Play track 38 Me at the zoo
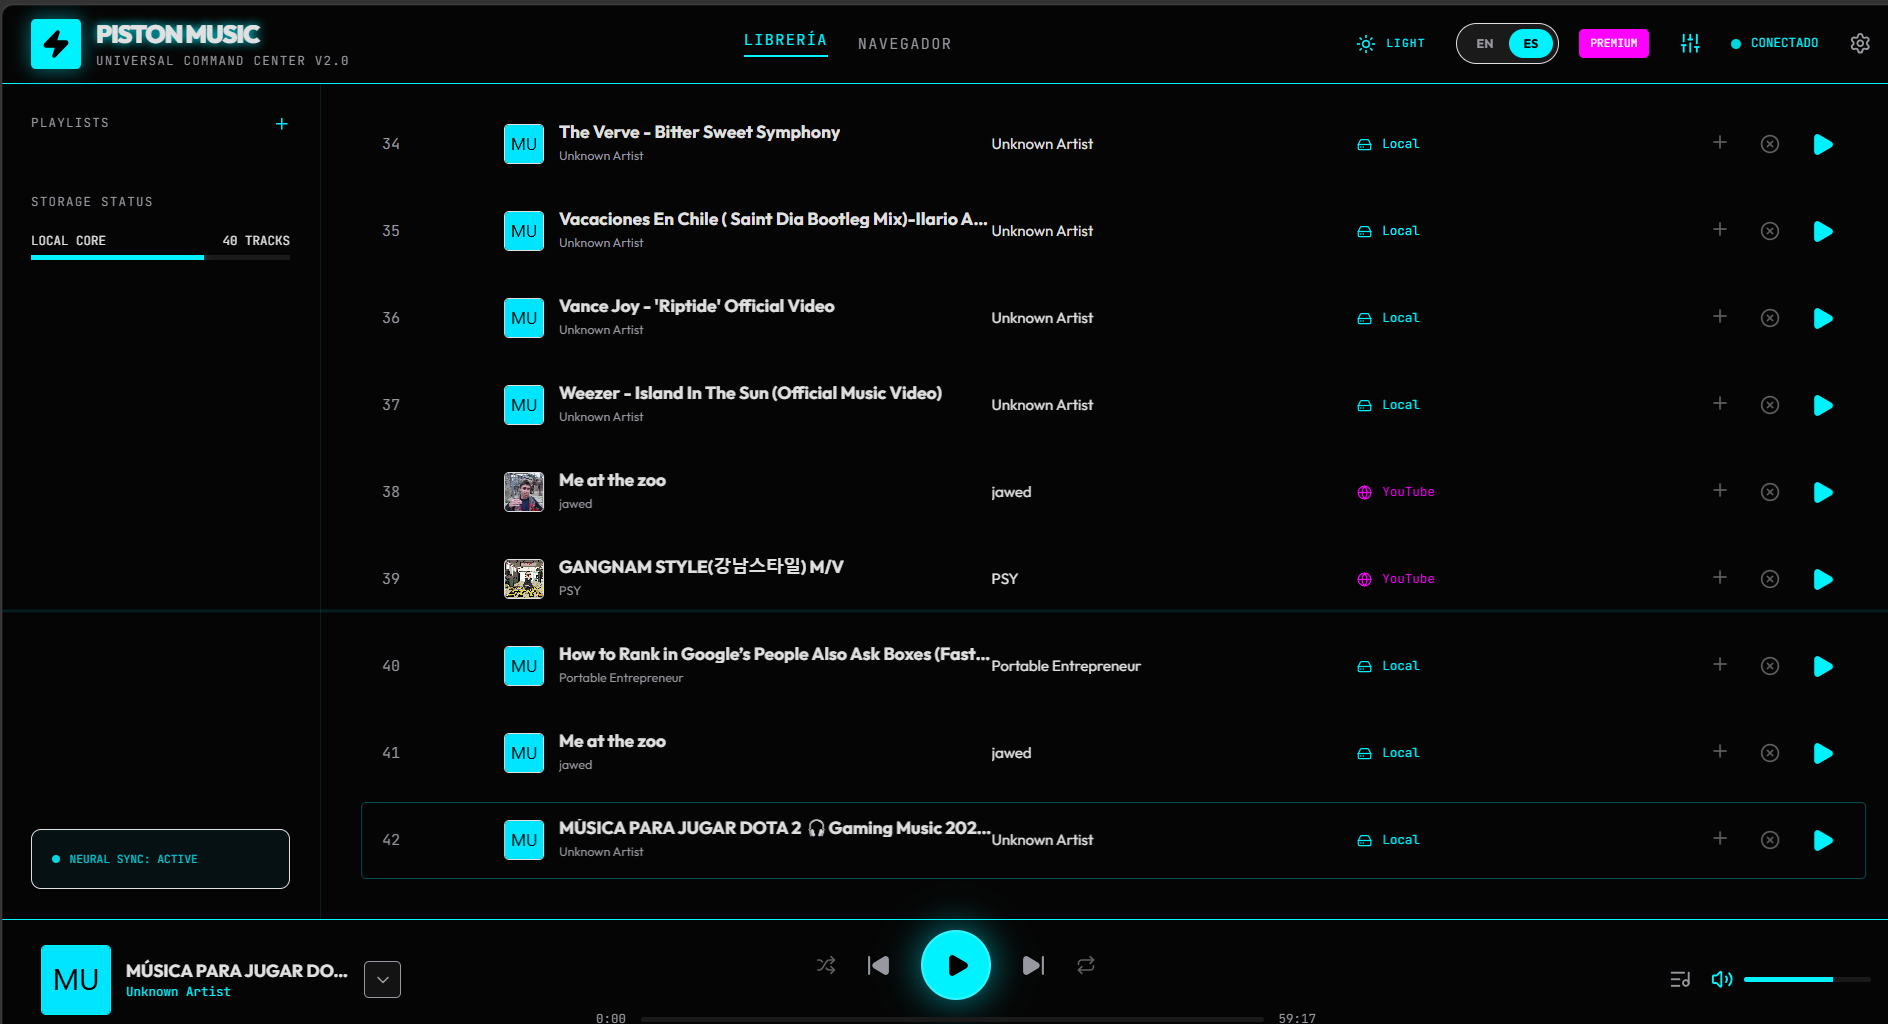The image size is (1888, 1024). click(x=1823, y=492)
